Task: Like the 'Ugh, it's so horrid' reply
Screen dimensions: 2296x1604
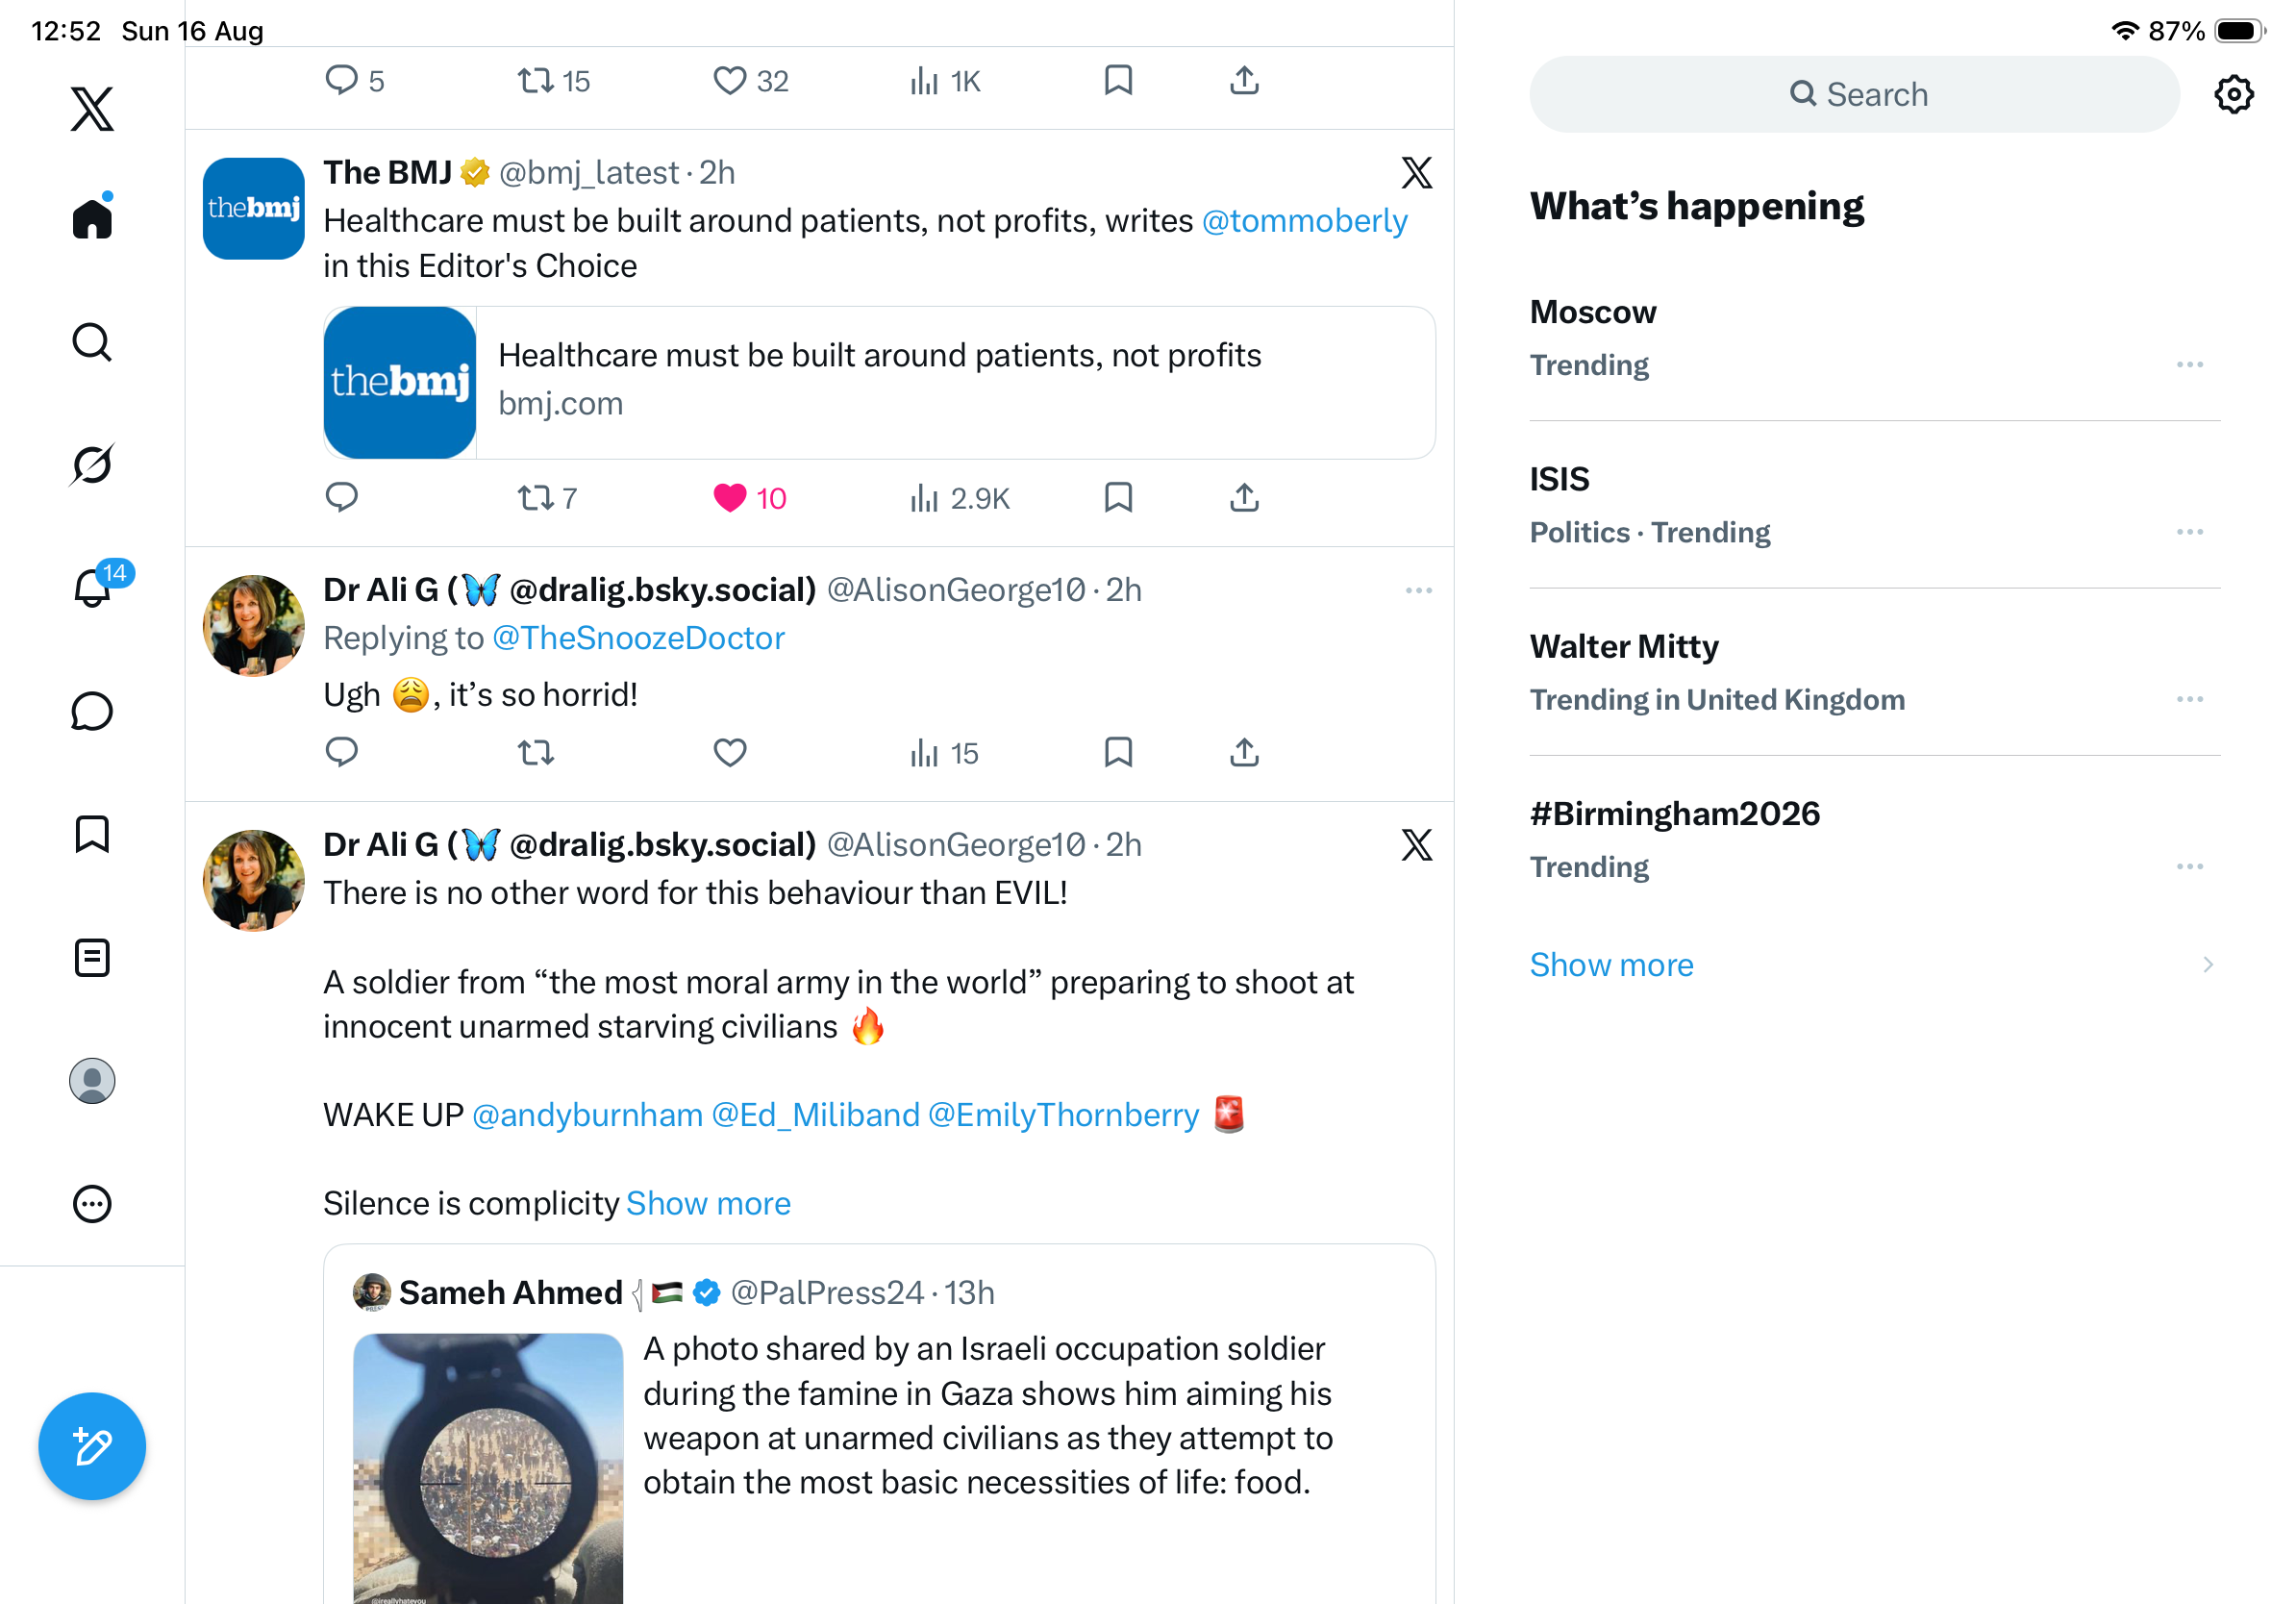Action: tap(730, 752)
